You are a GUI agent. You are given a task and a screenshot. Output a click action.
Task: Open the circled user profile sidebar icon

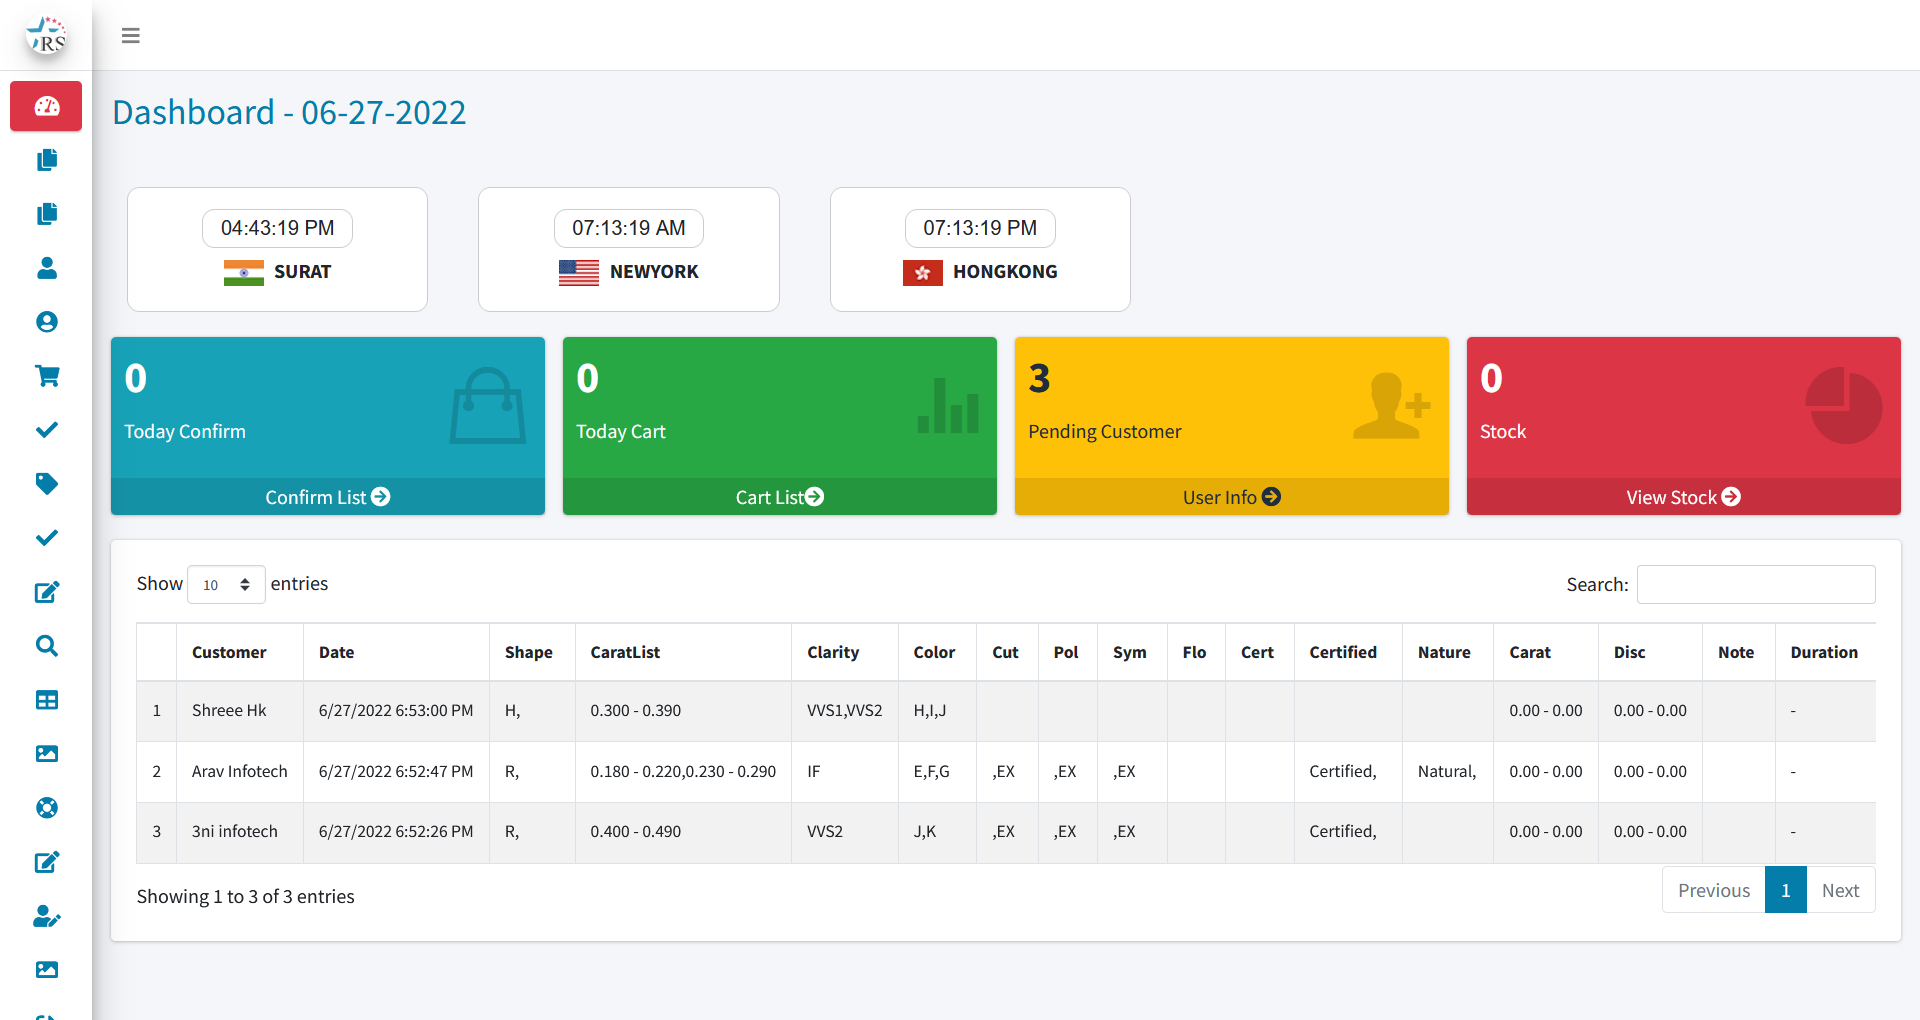click(46, 322)
